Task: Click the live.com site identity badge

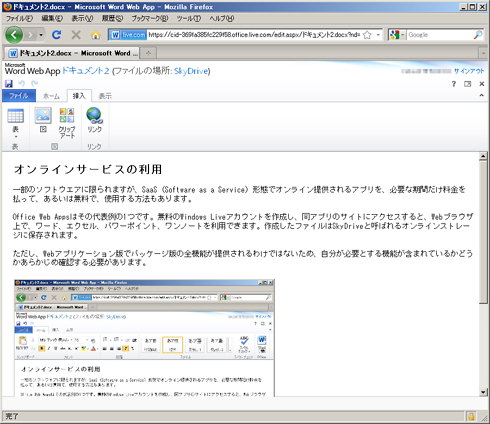Action: (128, 35)
